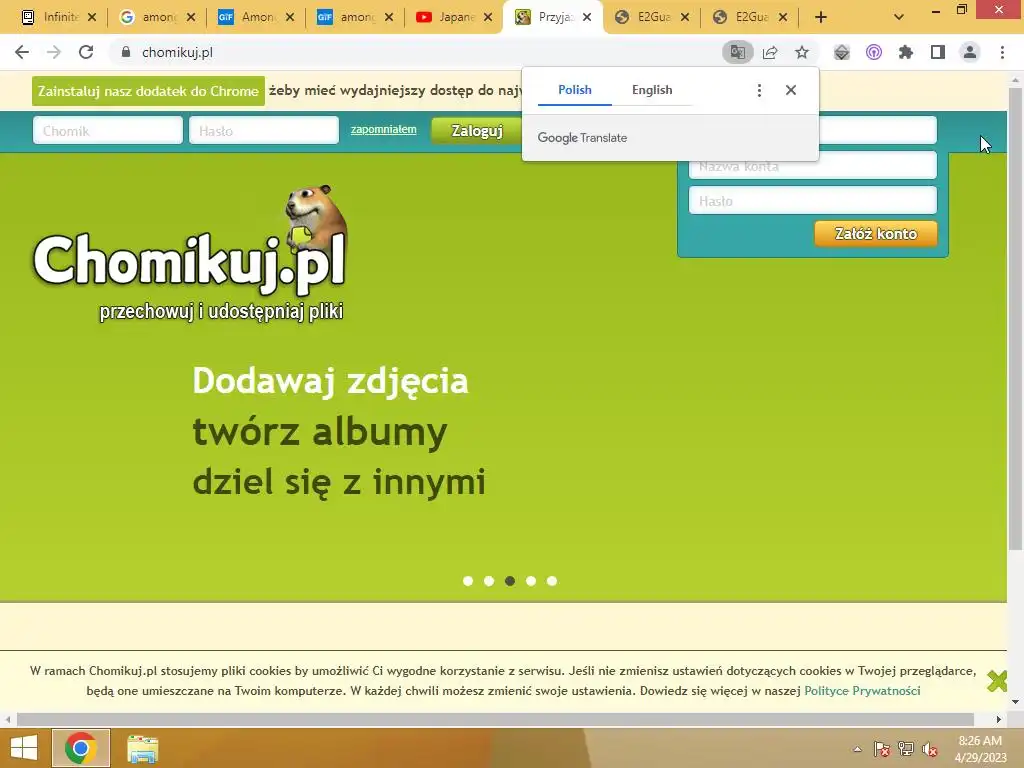Show hidden system tray icons
The image size is (1024, 768).
tap(857, 749)
